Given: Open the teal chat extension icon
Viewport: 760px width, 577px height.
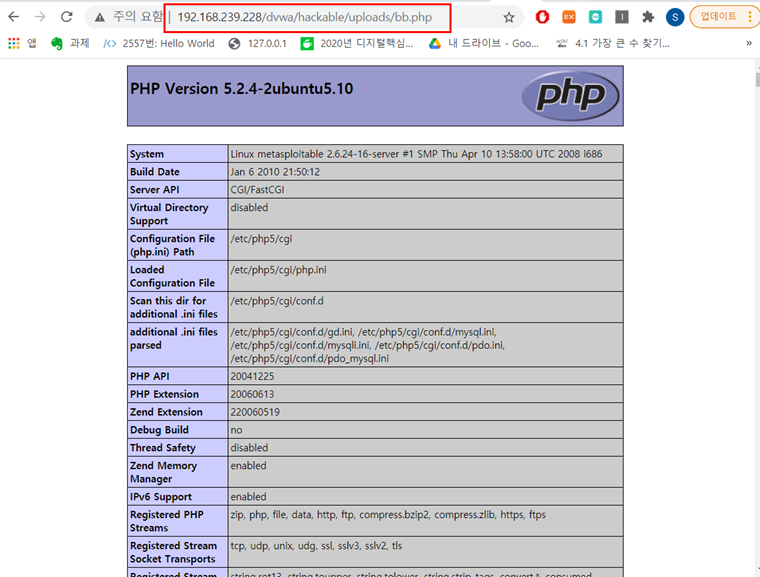Looking at the screenshot, I should [595, 17].
